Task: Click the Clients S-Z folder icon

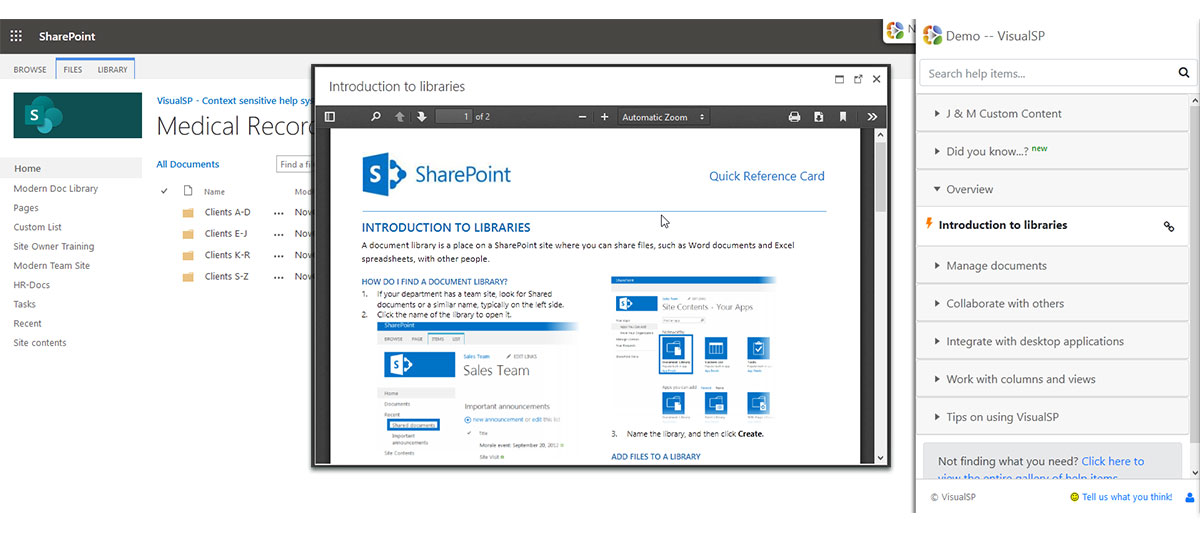Action: 188,277
